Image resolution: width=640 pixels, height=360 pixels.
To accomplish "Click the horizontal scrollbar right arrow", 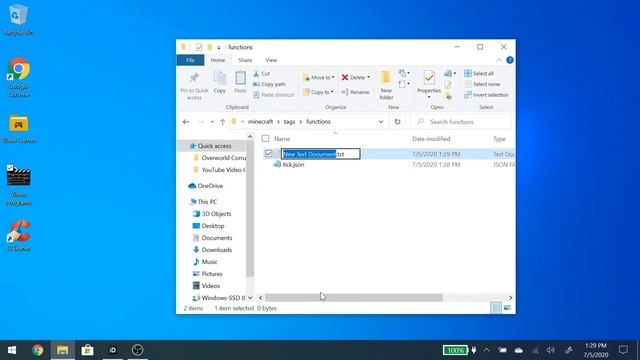I will point(510,298).
